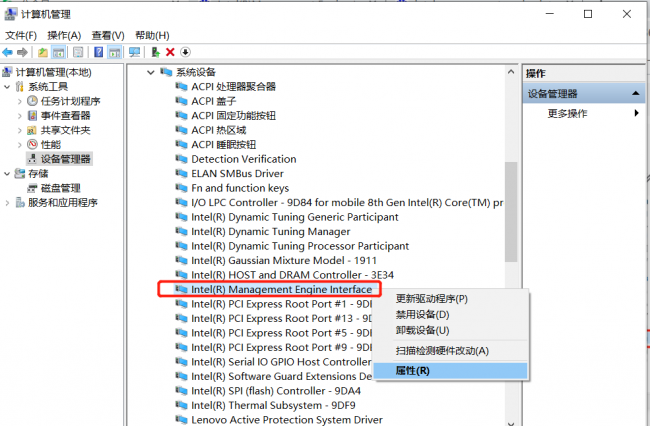
Task: Click the 系统工具 tools icon
Action: [19, 86]
